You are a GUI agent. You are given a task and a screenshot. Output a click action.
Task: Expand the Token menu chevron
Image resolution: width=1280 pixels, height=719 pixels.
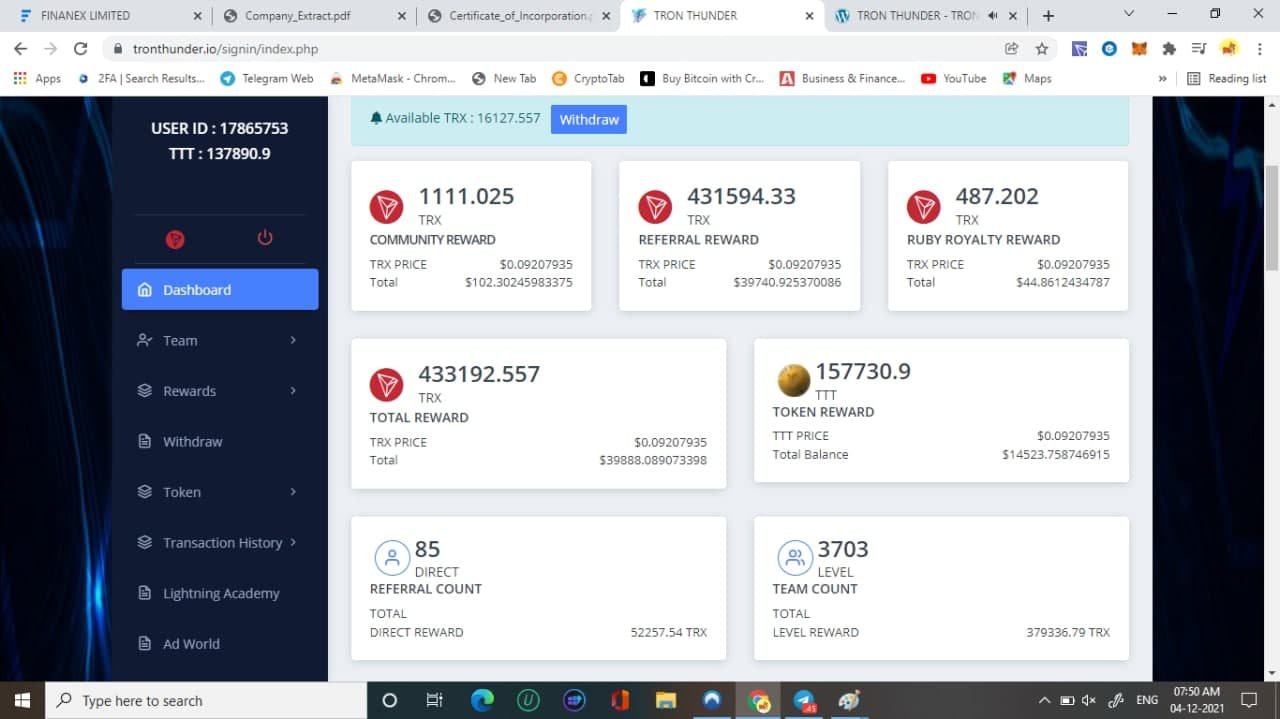click(x=293, y=492)
